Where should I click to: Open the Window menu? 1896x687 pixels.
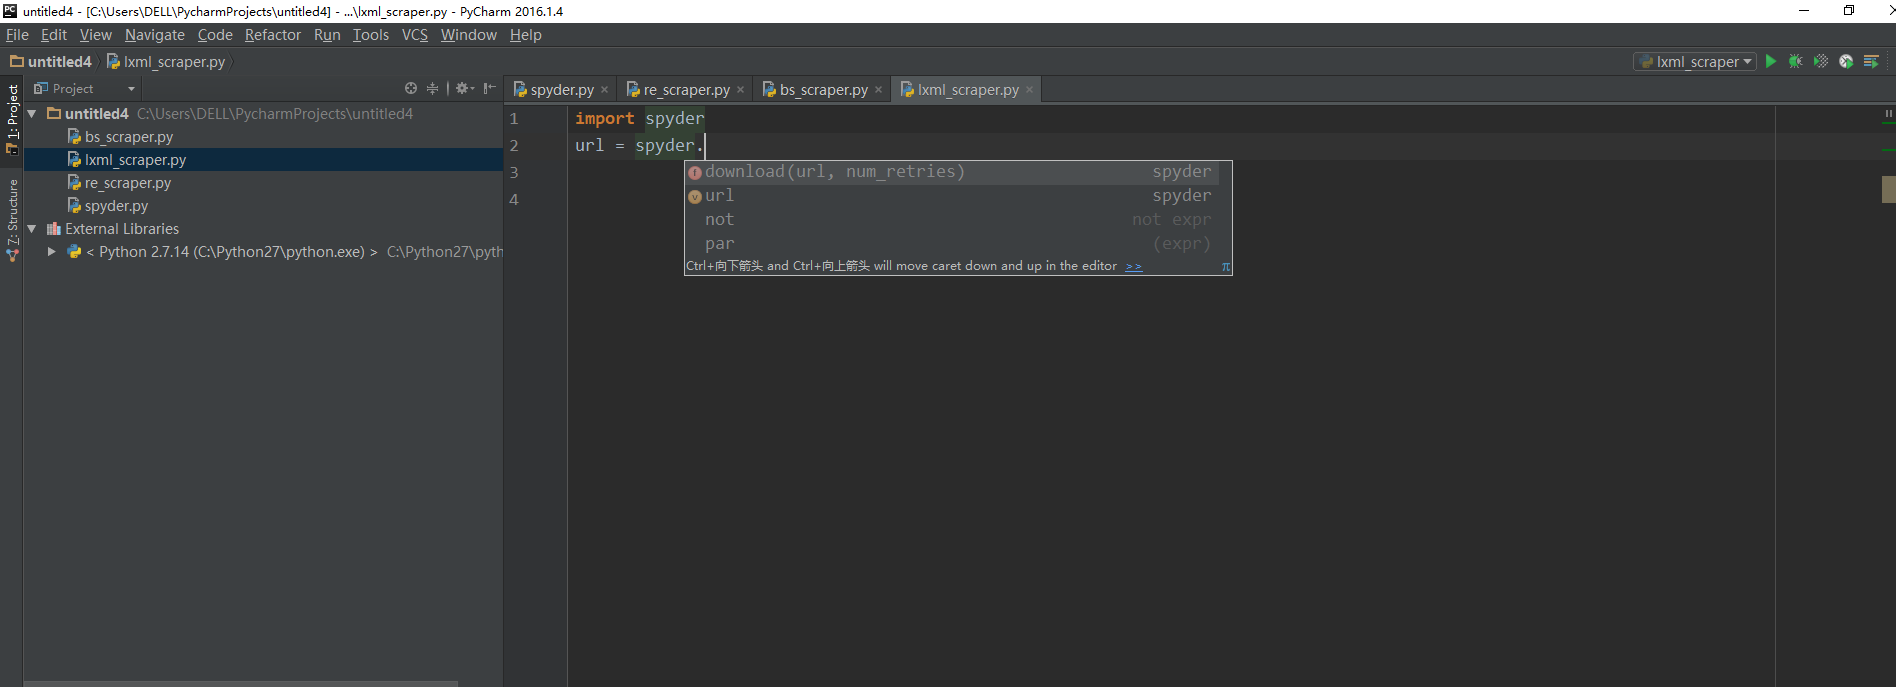point(469,35)
